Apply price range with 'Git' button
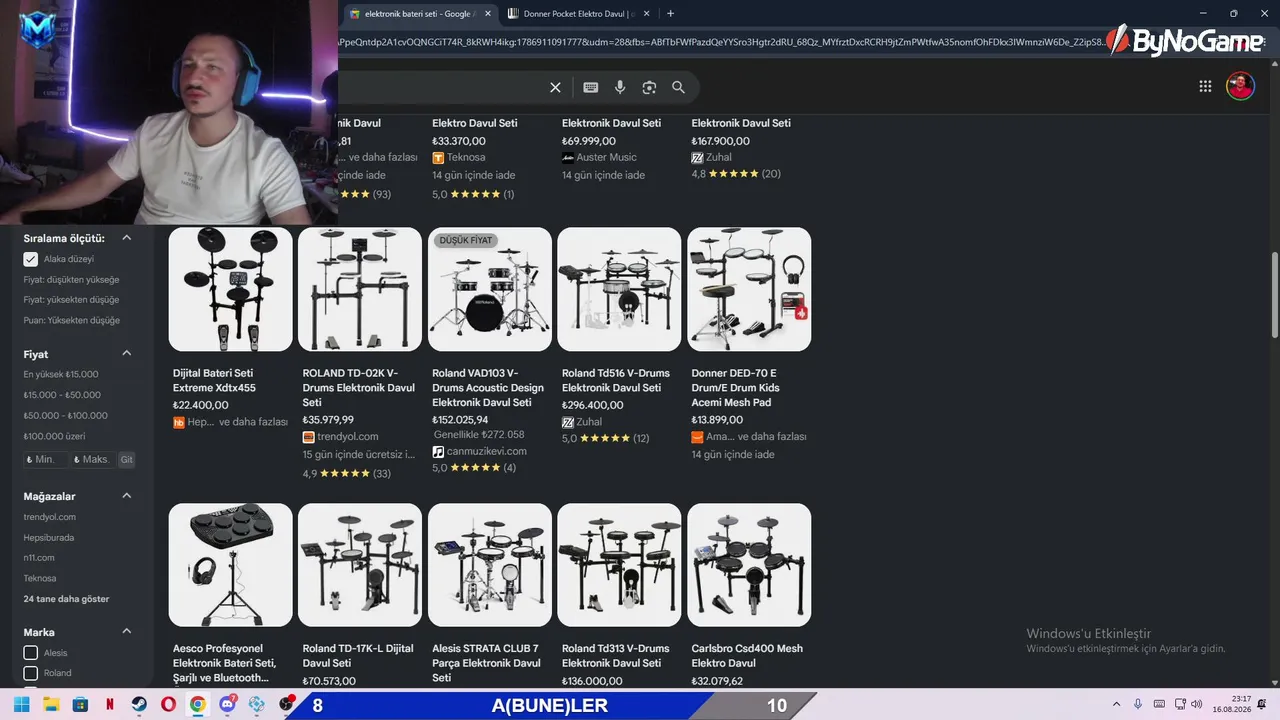 [x=126, y=460]
